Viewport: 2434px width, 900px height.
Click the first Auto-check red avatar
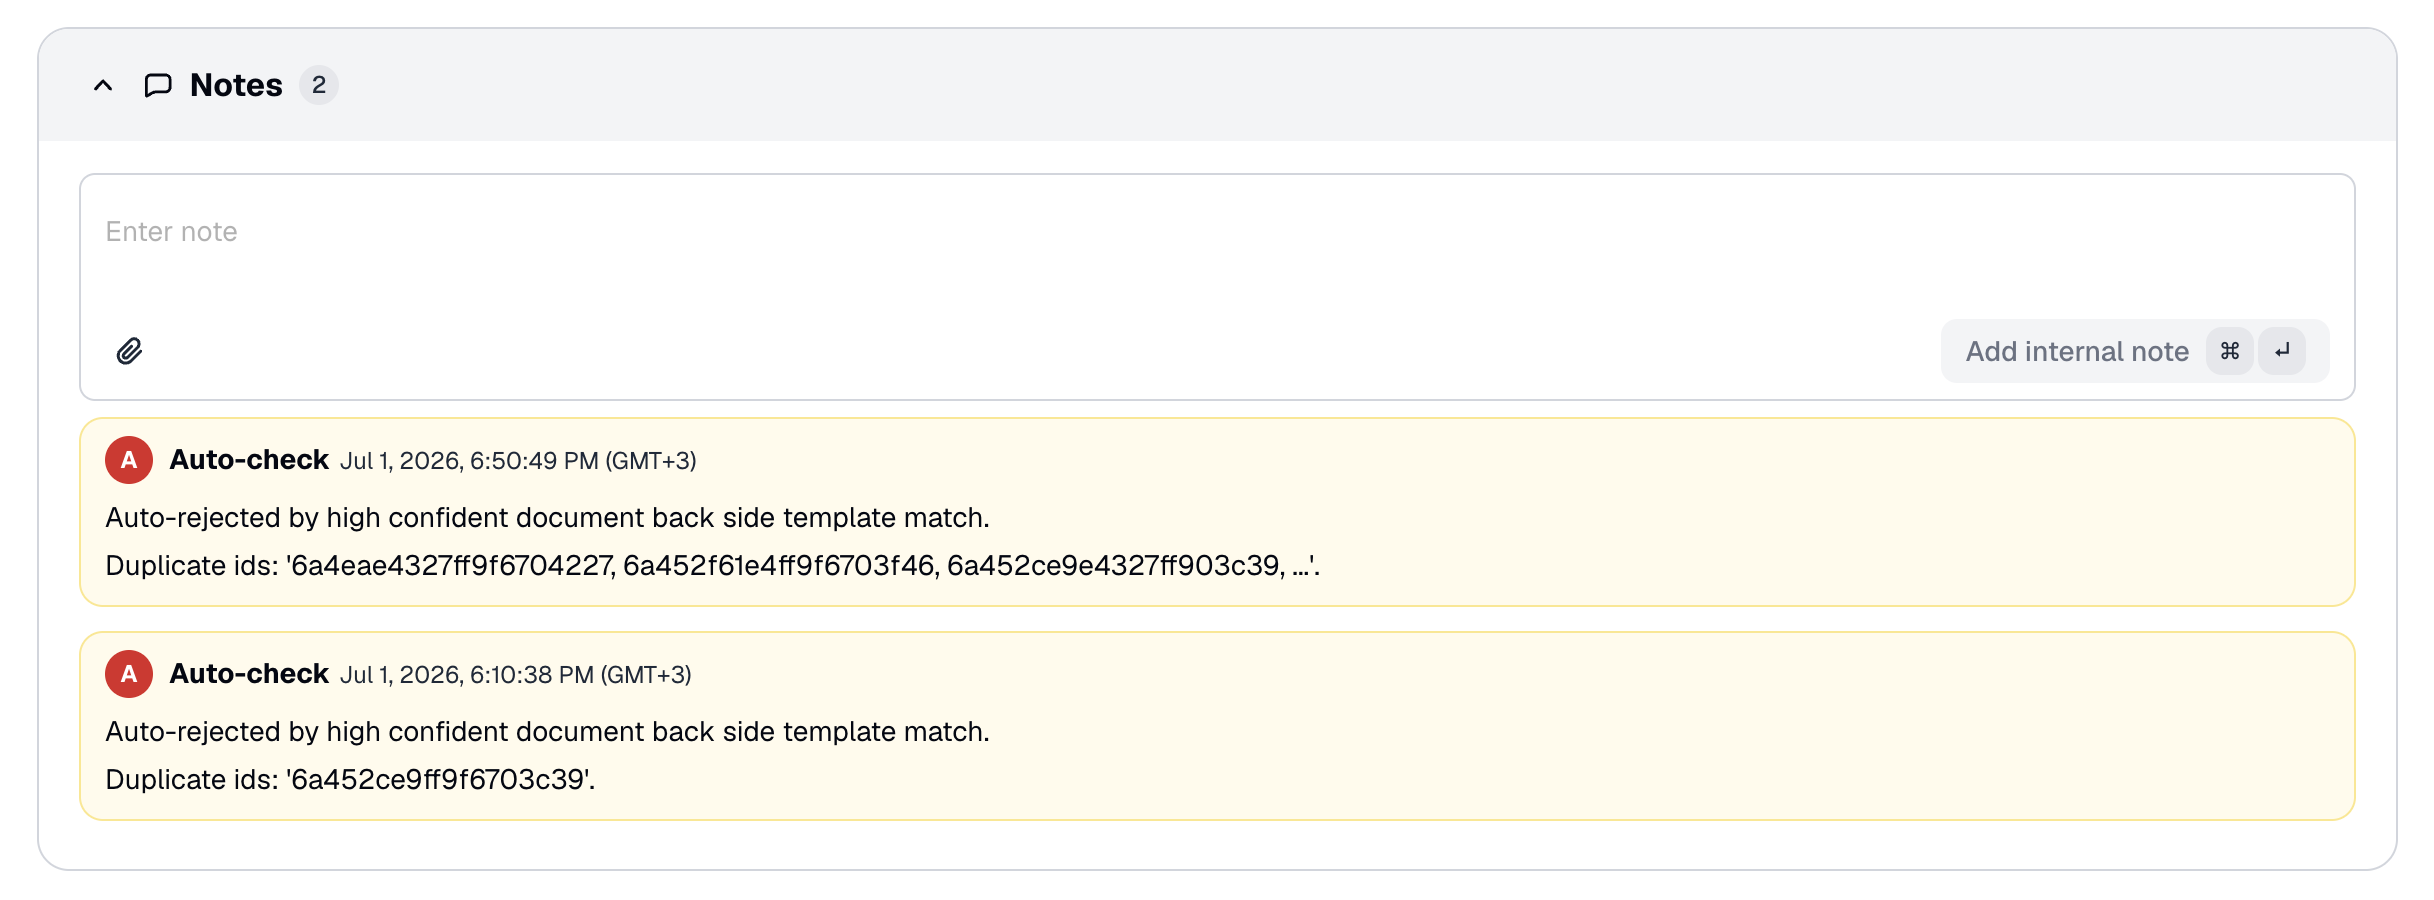(129, 460)
